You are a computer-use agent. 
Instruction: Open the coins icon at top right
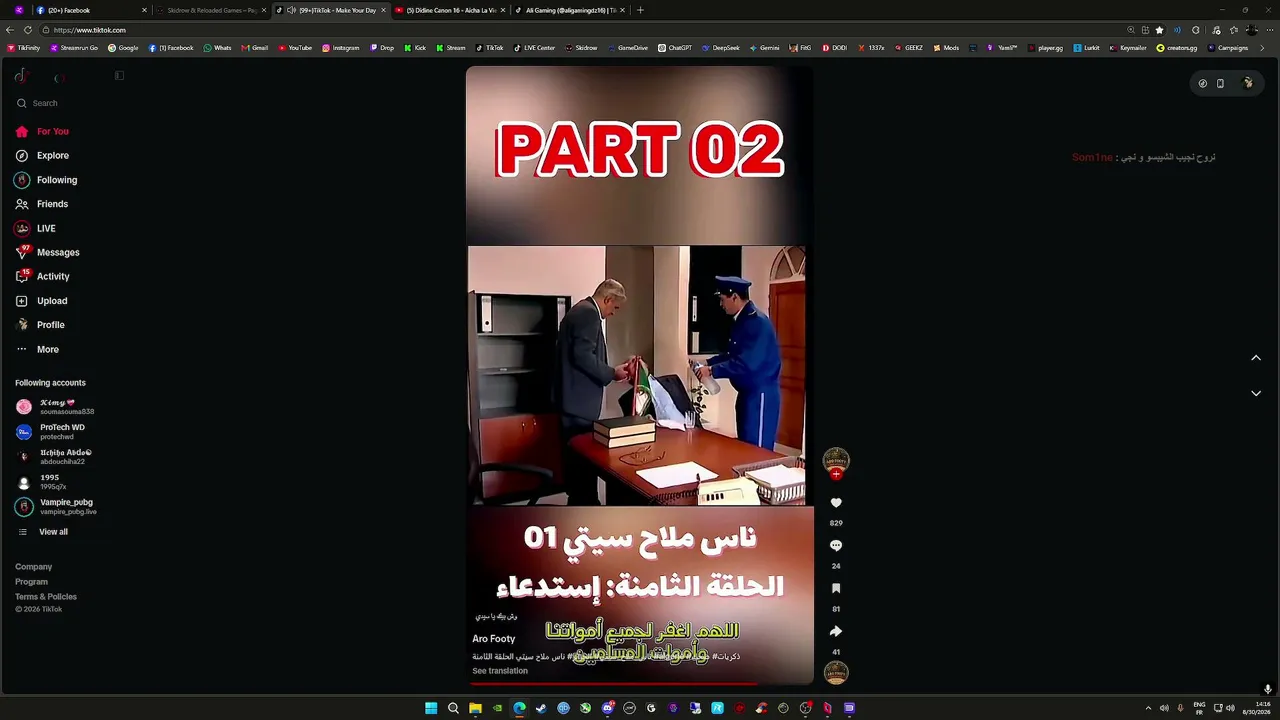pyautogui.click(x=1202, y=84)
